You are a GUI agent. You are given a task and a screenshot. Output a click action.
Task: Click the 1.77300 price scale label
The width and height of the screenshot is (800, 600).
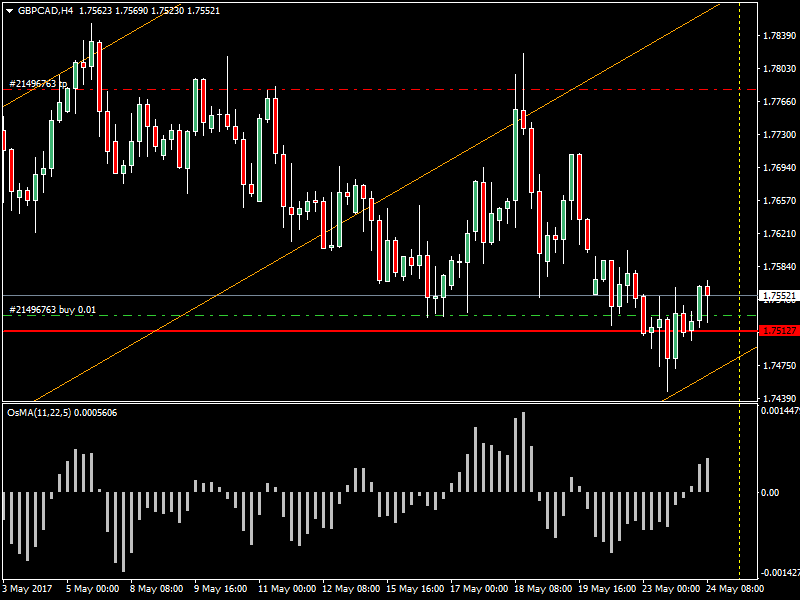pyautogui.click(x=779, y=135)
